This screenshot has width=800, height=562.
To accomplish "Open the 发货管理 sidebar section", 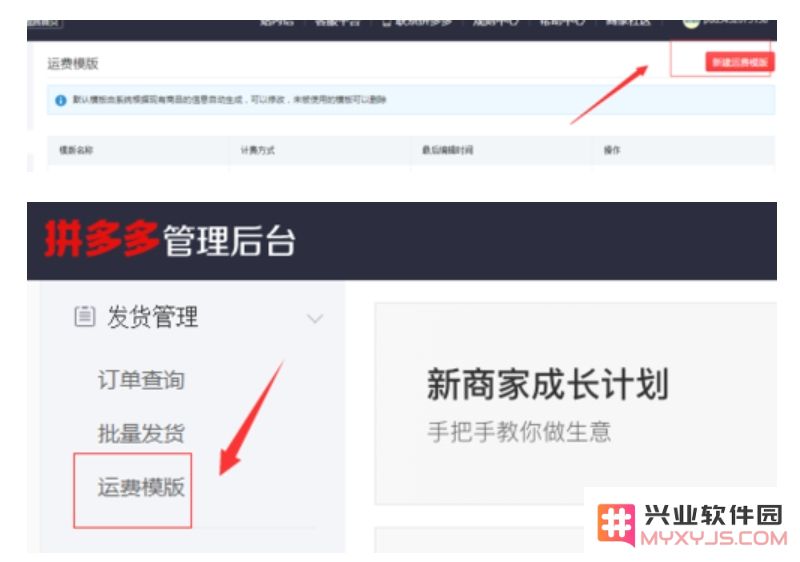I will (152, 316).
